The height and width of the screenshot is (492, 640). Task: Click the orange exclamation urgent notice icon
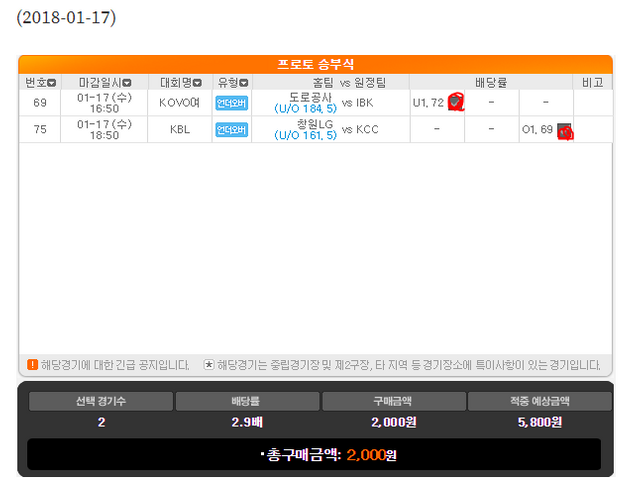pyautogui.click(x=32, y=364)
